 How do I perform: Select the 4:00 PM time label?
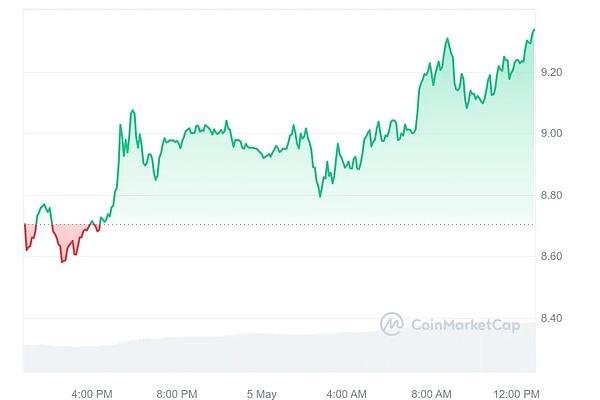pyautogui.click(x=93, y=394)
